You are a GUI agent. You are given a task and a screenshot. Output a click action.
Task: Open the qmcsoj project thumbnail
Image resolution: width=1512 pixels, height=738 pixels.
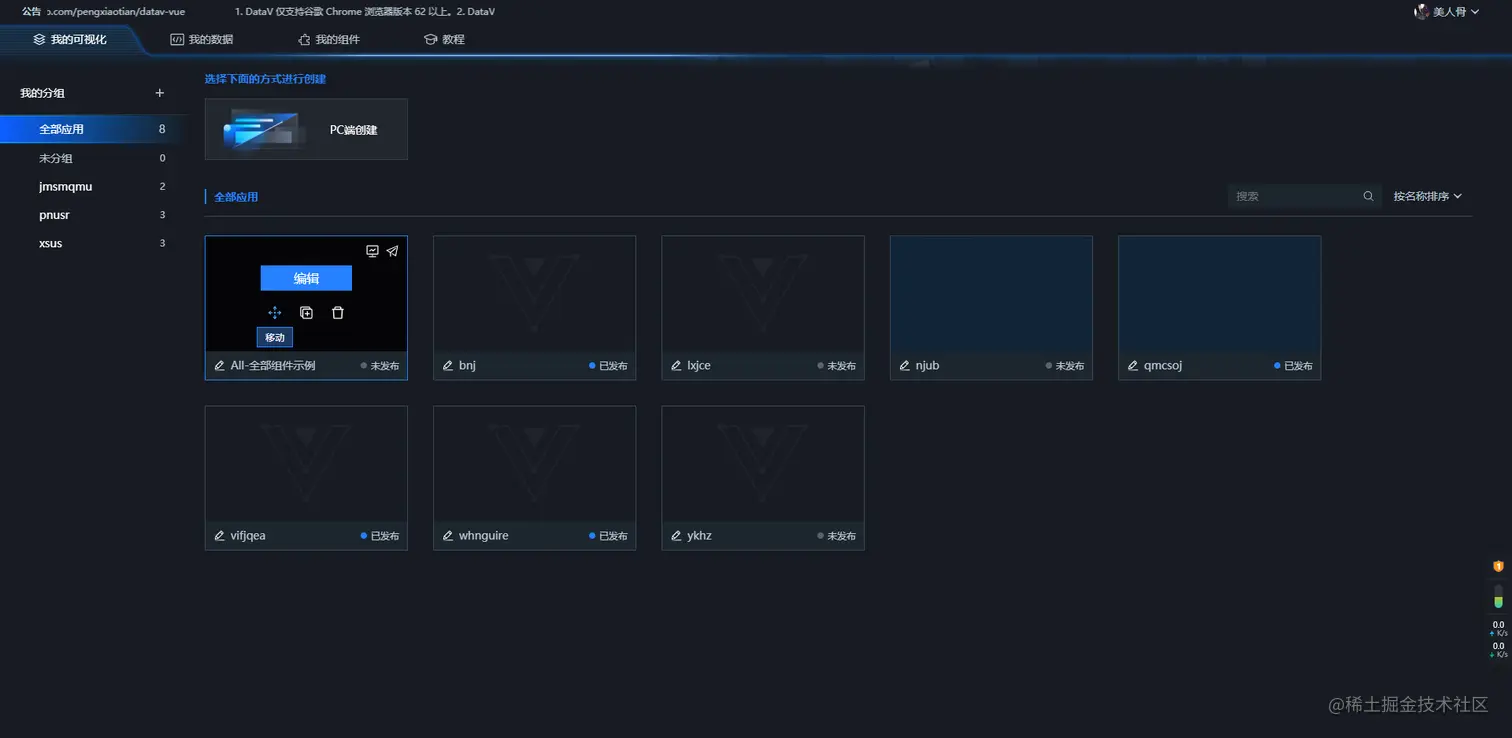(1219, 294)
